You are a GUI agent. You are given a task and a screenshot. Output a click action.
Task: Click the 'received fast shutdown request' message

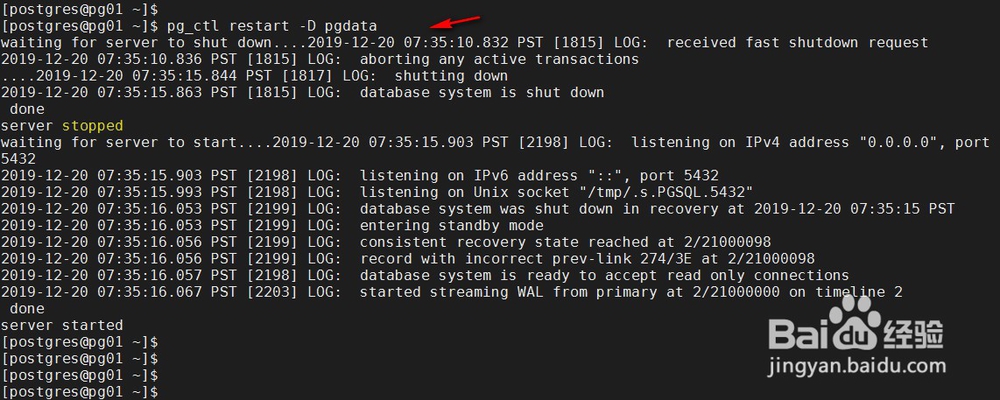pos(797,43)
